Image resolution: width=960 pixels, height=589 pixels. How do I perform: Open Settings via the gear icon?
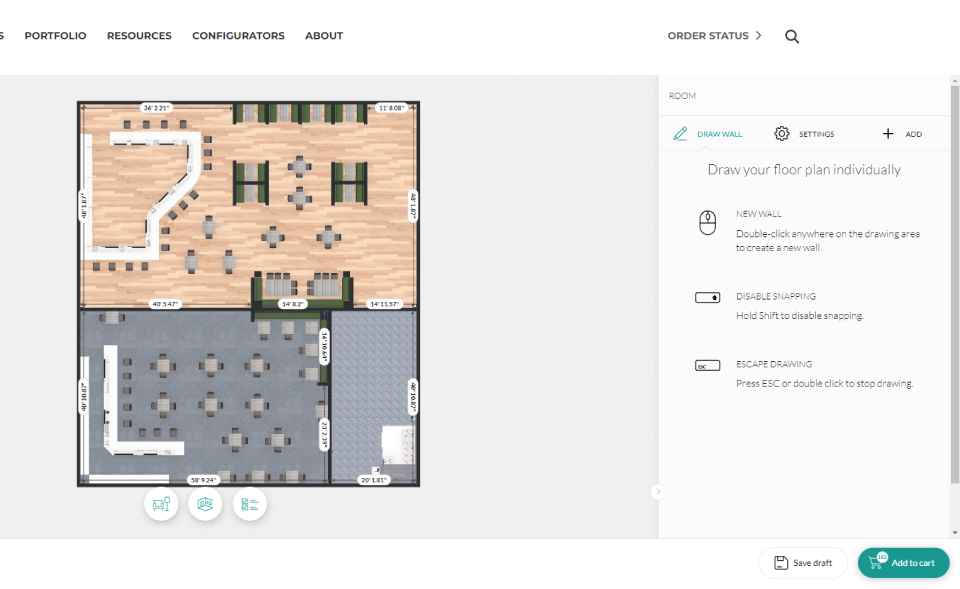[782, 134]
